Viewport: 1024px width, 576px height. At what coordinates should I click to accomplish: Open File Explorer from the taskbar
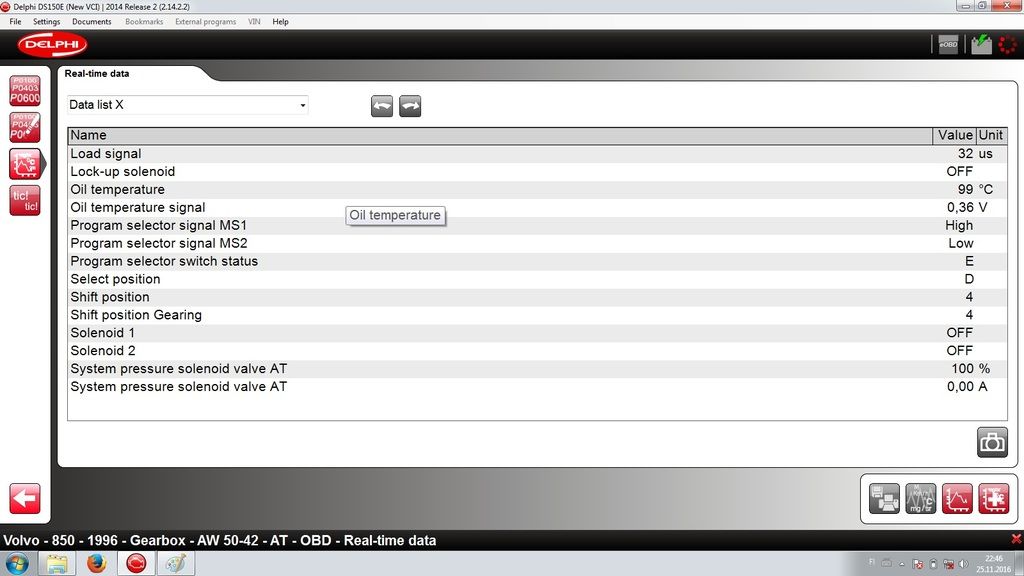click(57, 563)
